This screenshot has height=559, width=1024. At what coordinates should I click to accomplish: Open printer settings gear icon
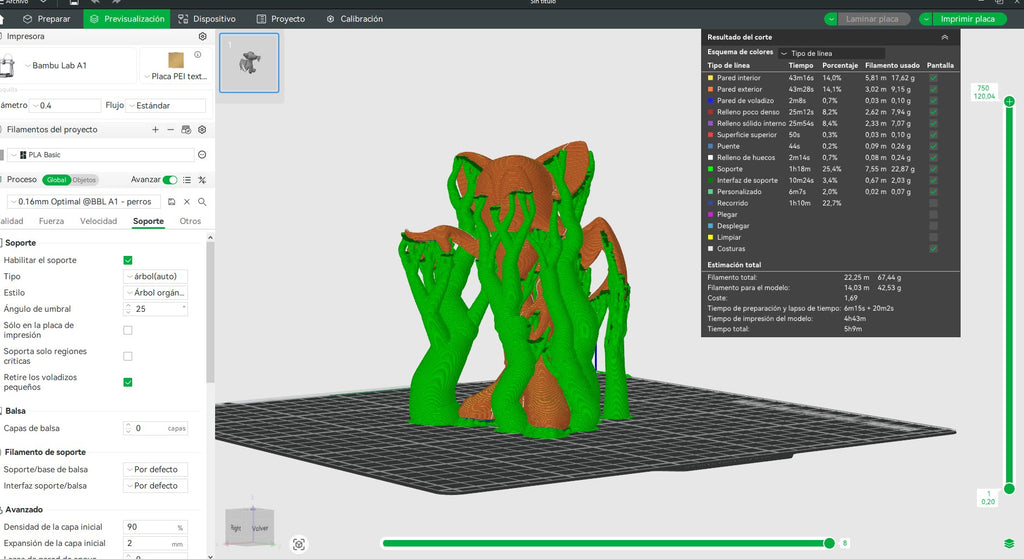click(x=202, y=37)
